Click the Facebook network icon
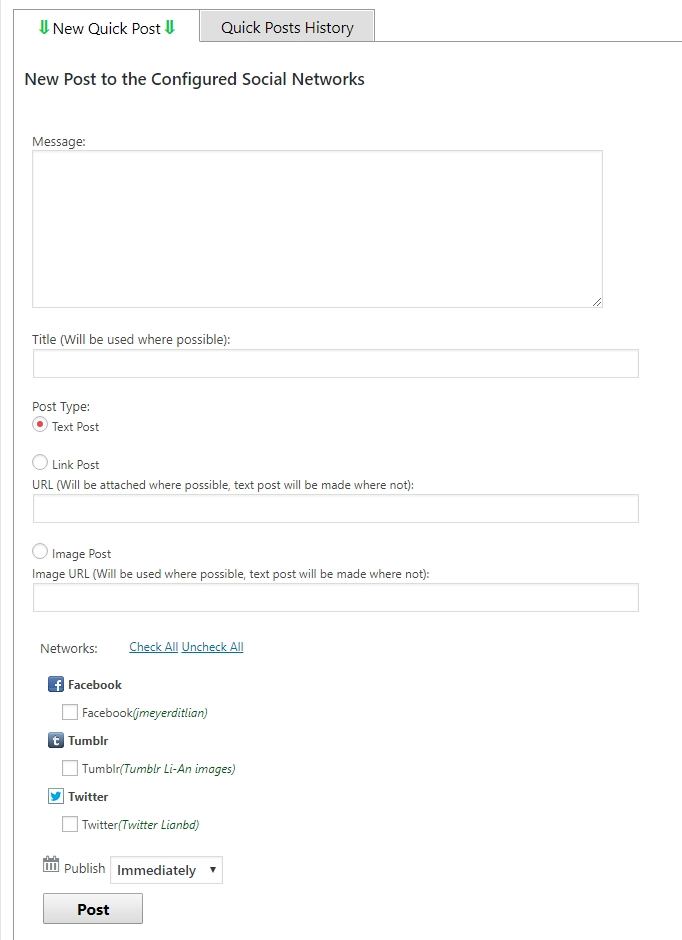The image size is (682, 940). (56, 684)
